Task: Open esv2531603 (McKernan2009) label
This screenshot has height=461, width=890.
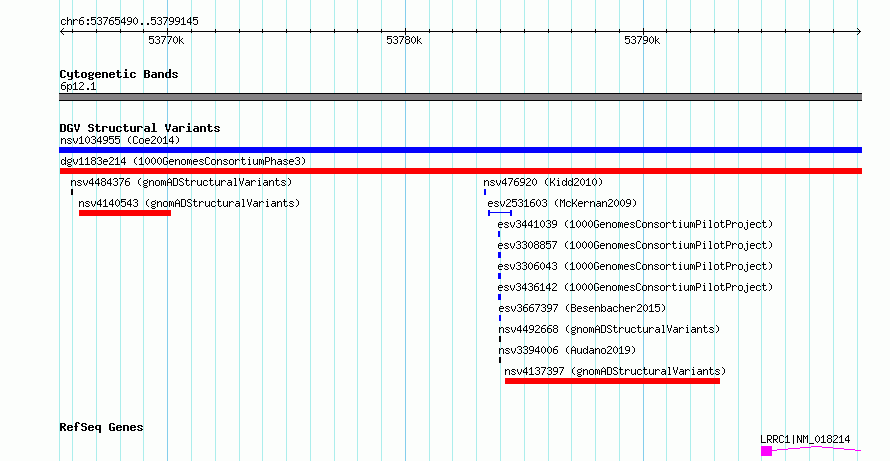Action: coord(562,203)
